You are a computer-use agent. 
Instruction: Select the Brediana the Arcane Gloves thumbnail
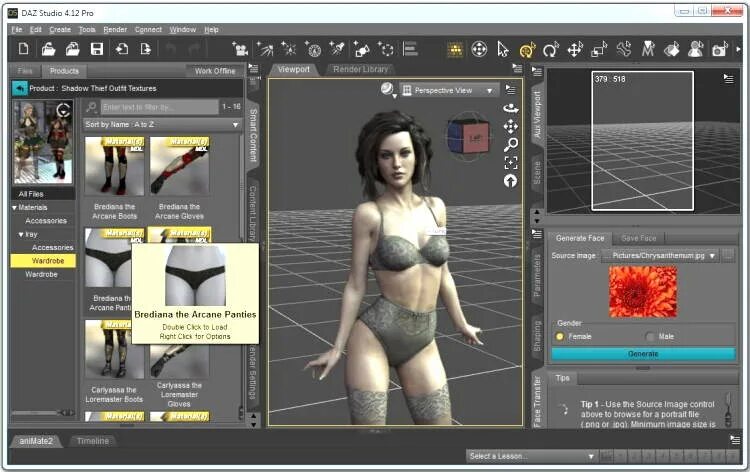point(179,166)
